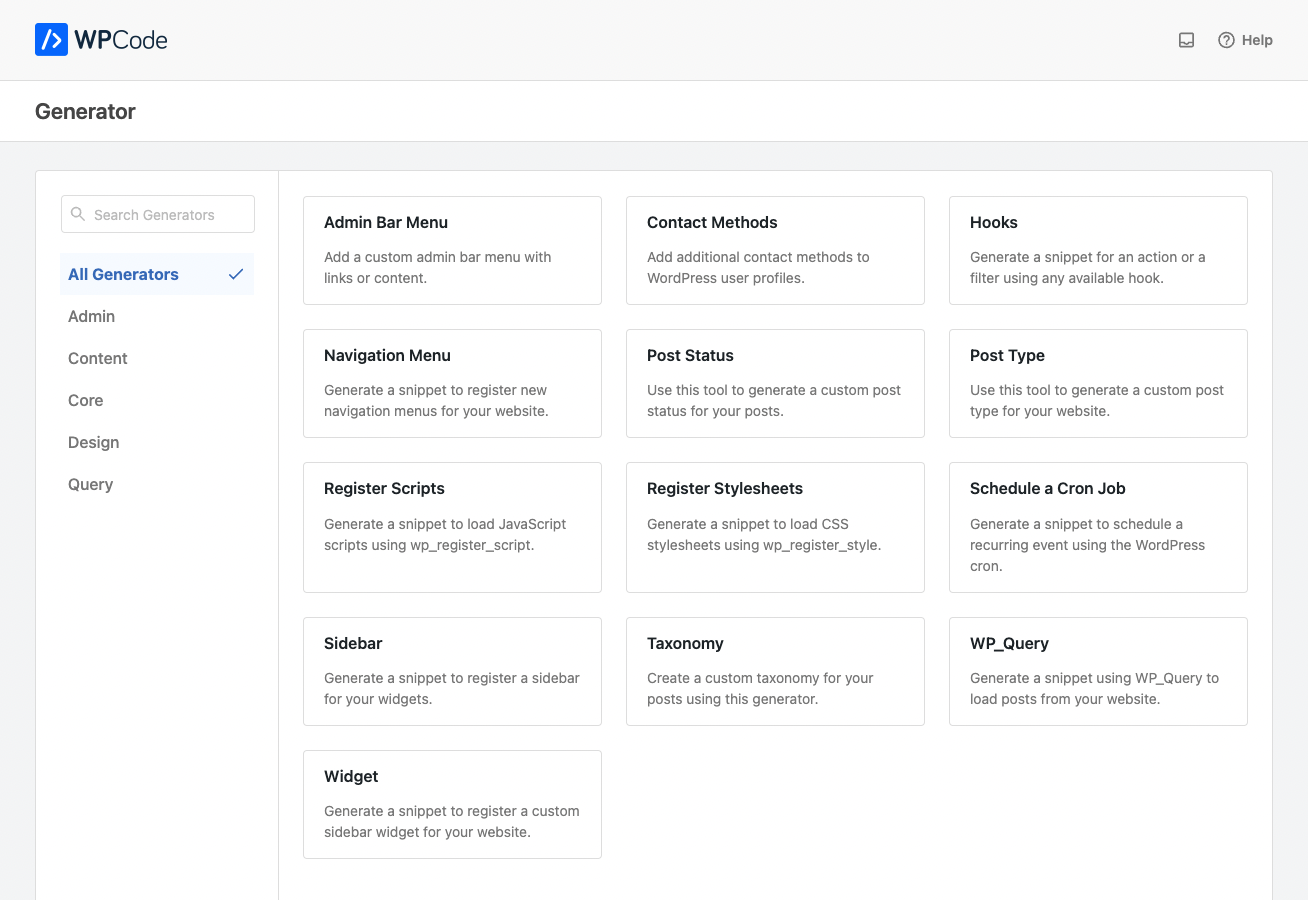
Task: Click the search magnifier icon
Action: click(x=78, y=214)
